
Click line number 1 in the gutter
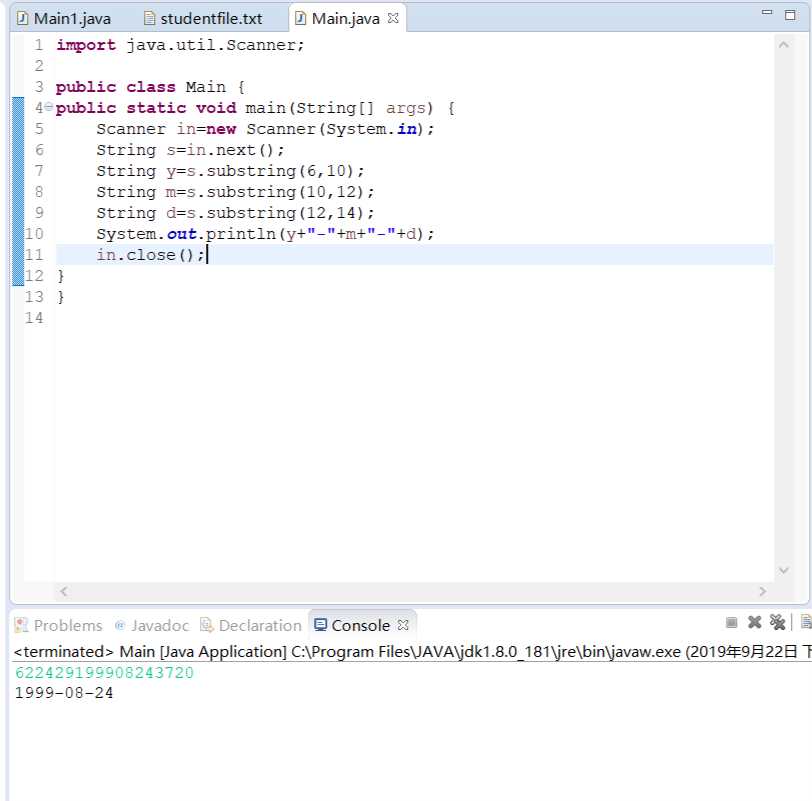point(39,45)
